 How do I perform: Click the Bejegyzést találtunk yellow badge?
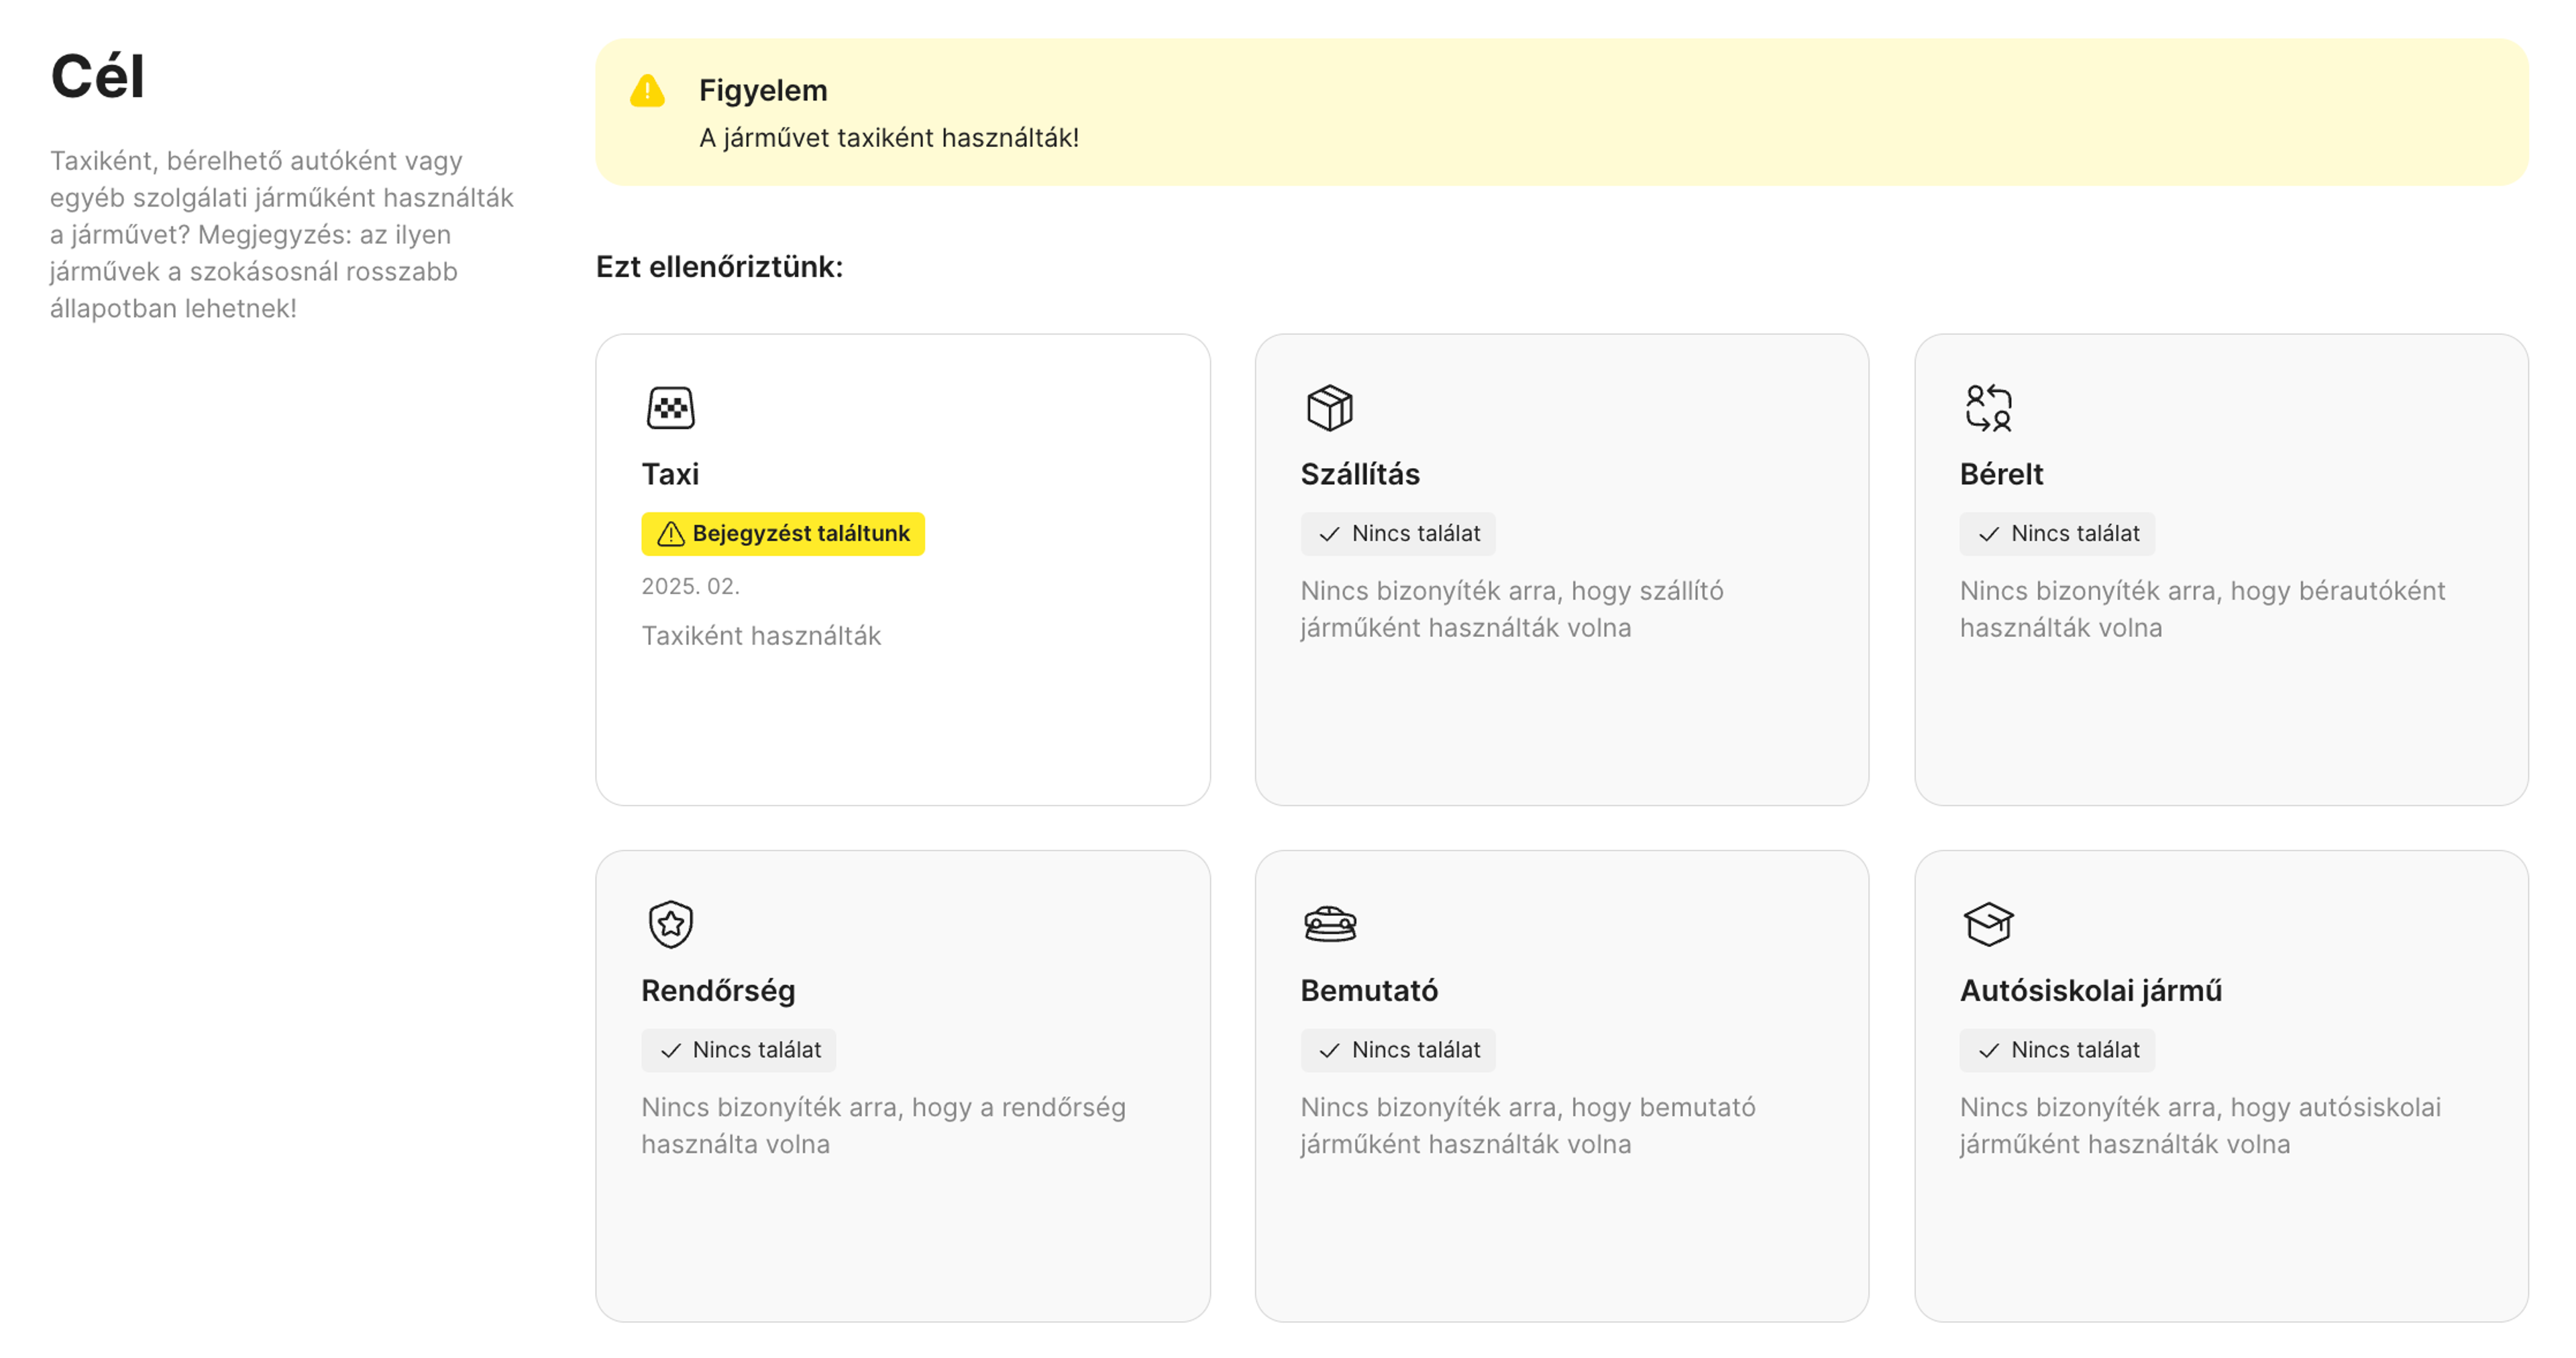click(x=783, y=534)
